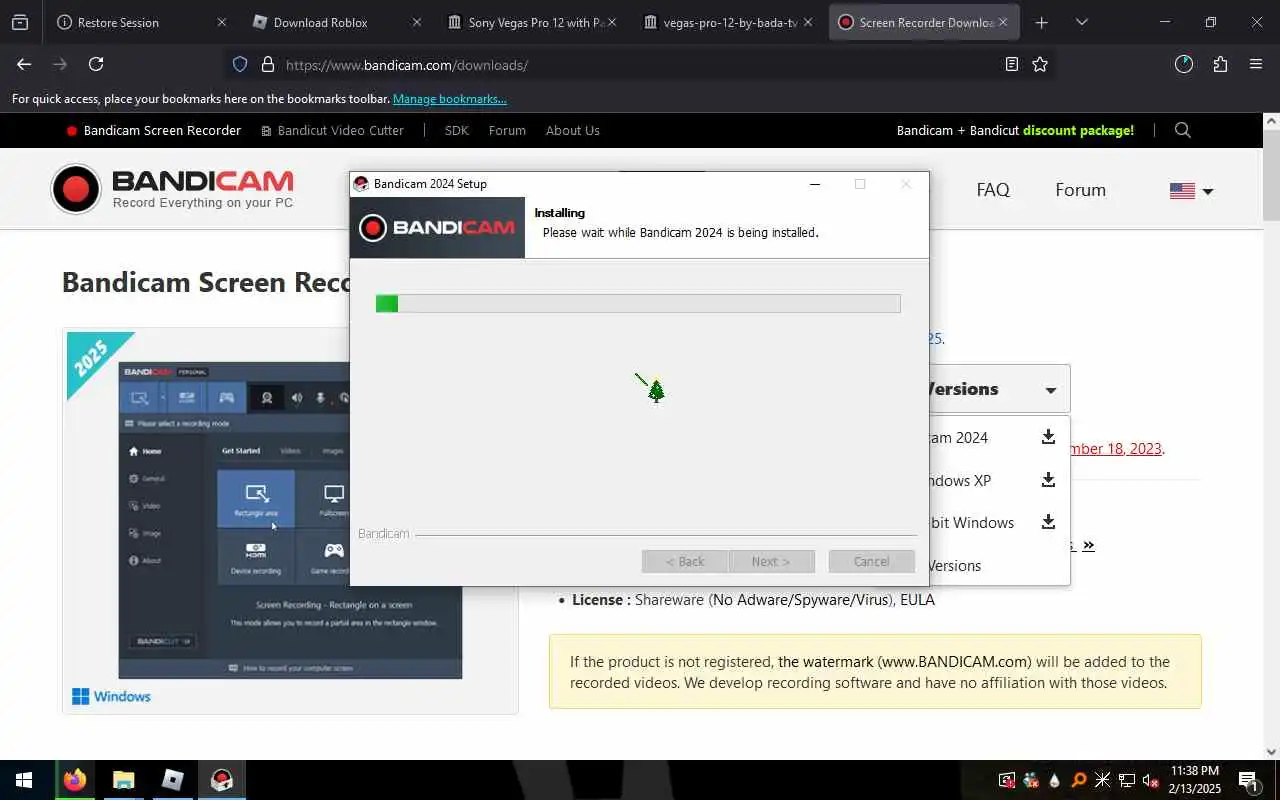Open Windows Start menu

click(24, 780)
